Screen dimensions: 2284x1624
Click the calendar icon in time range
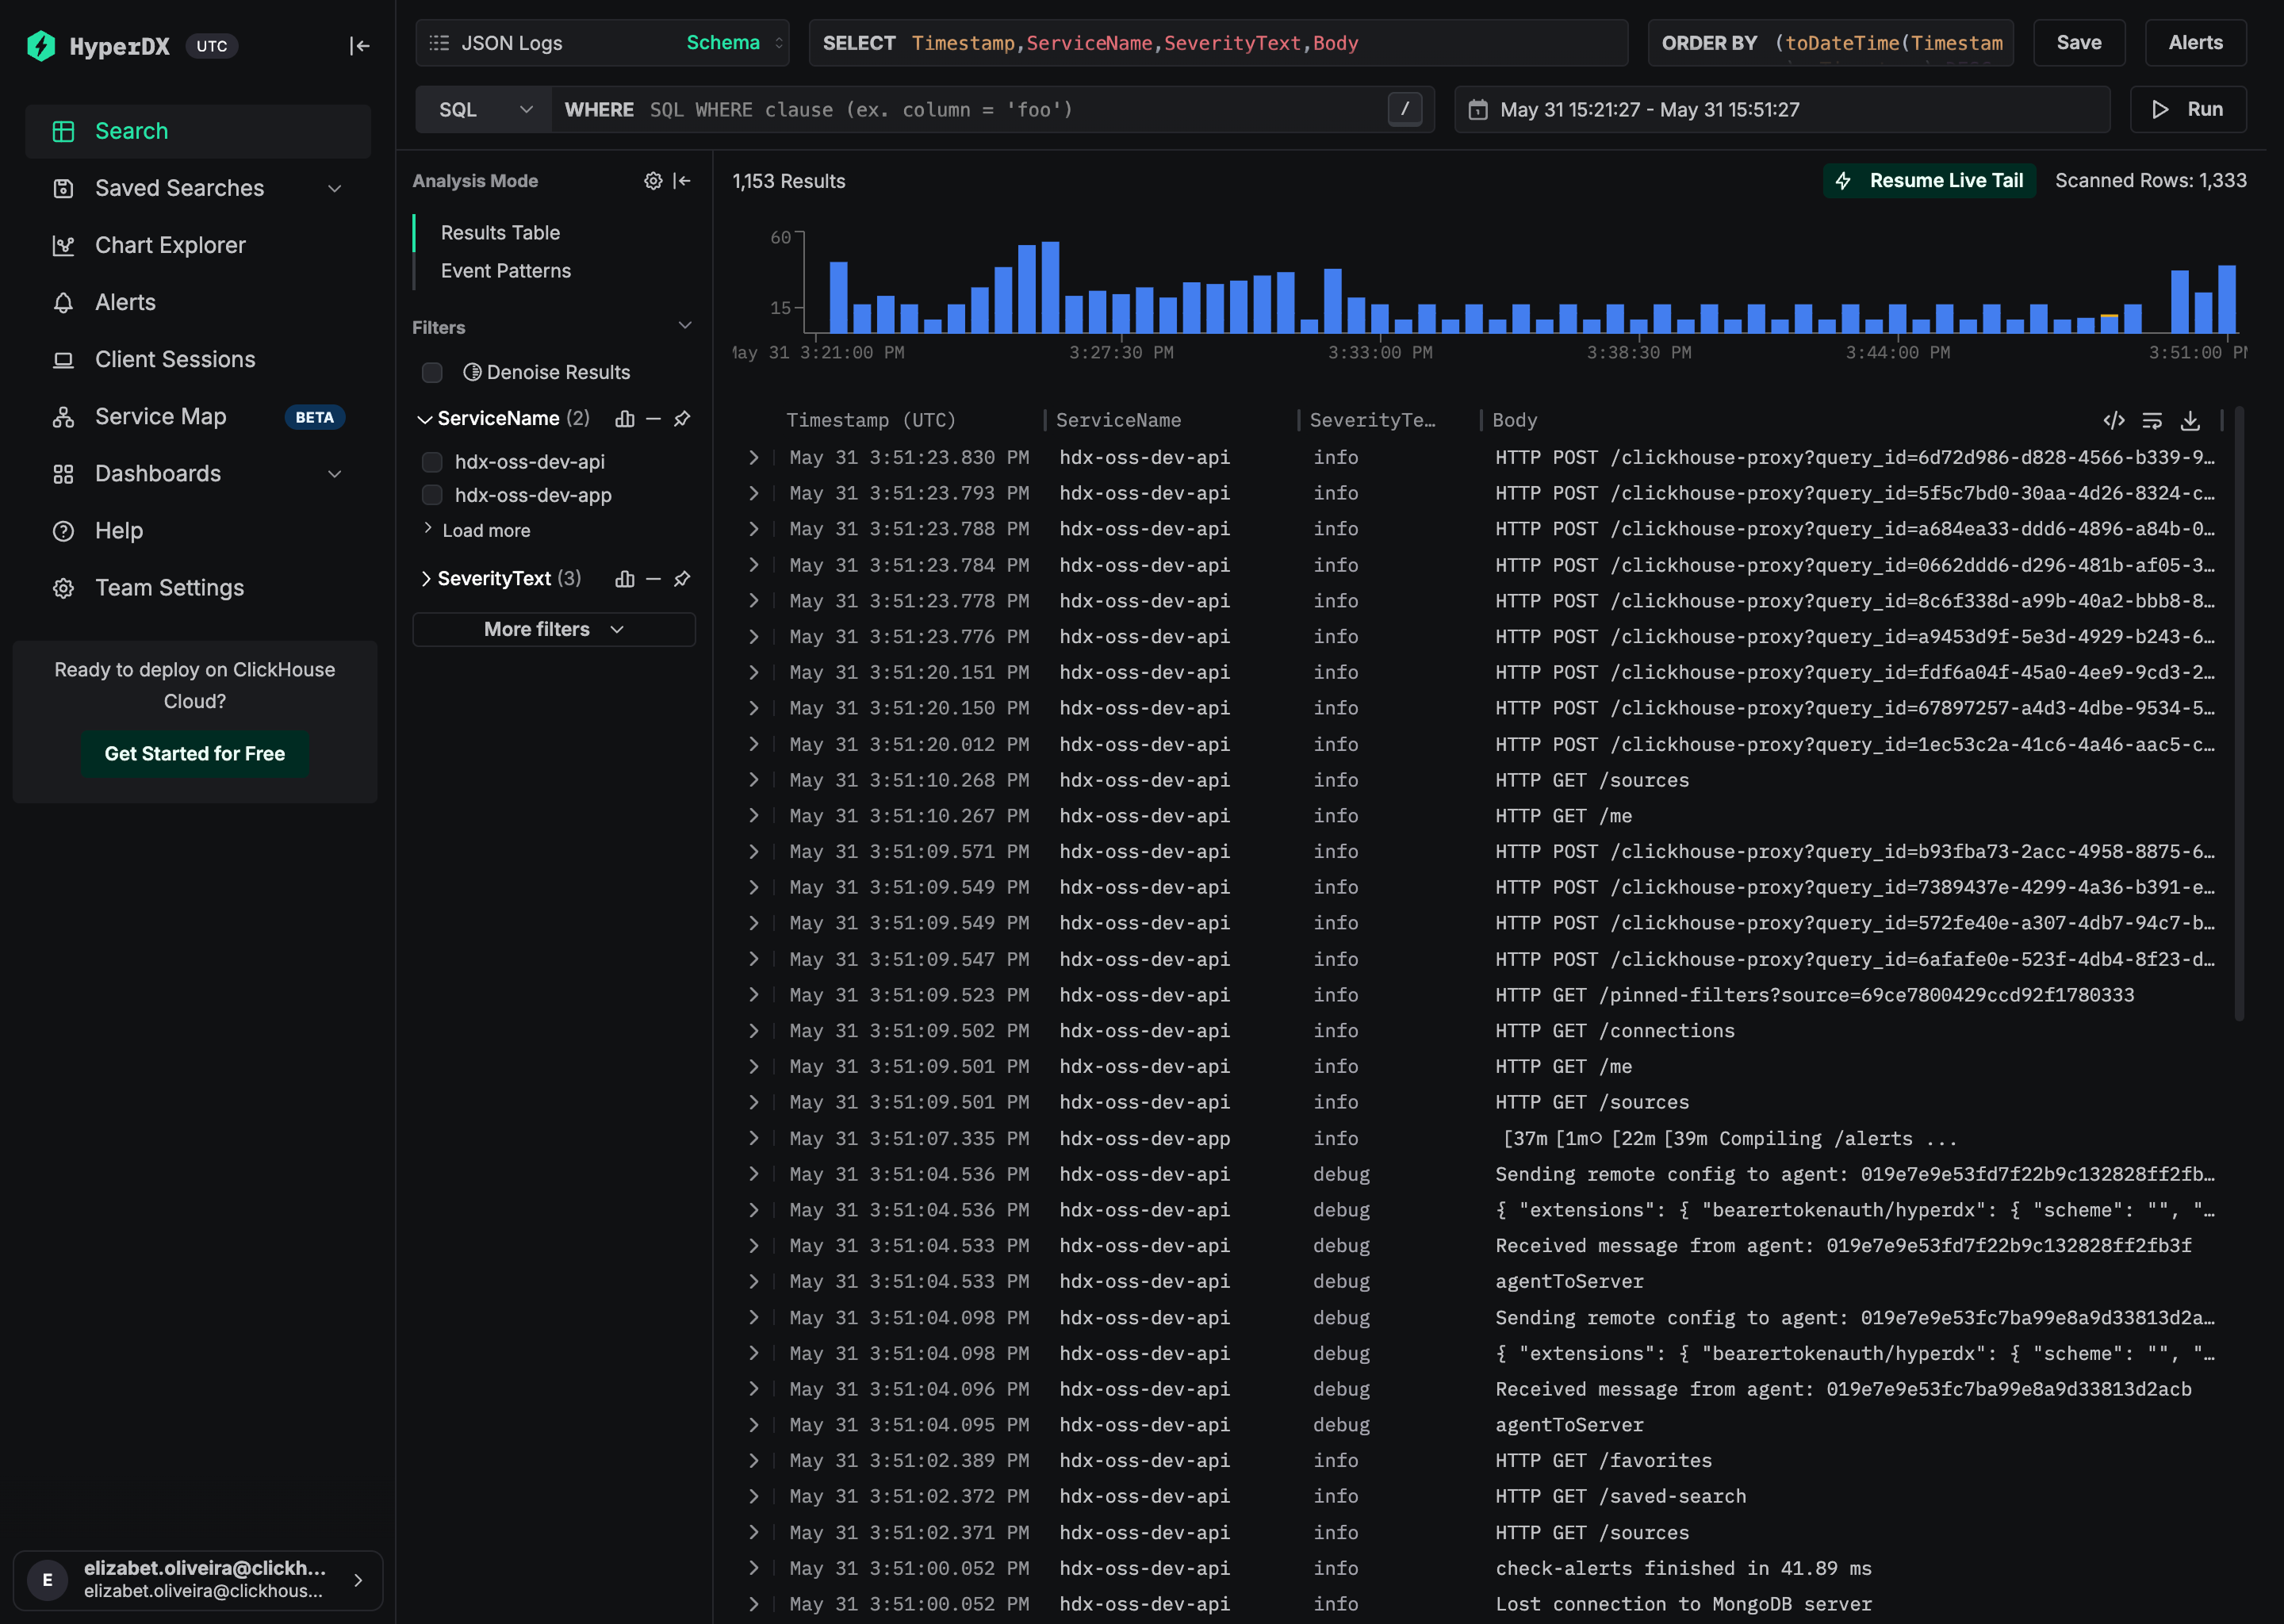point(1478,110)
